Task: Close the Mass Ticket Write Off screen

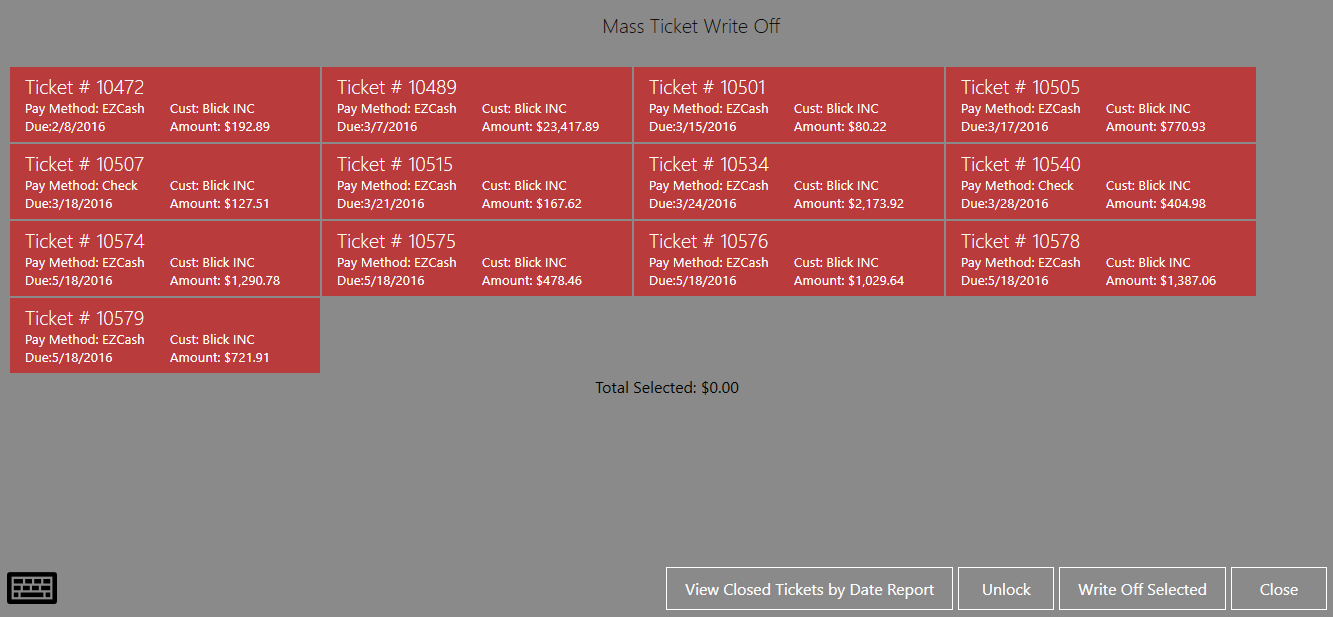Action: (1279, 589)
